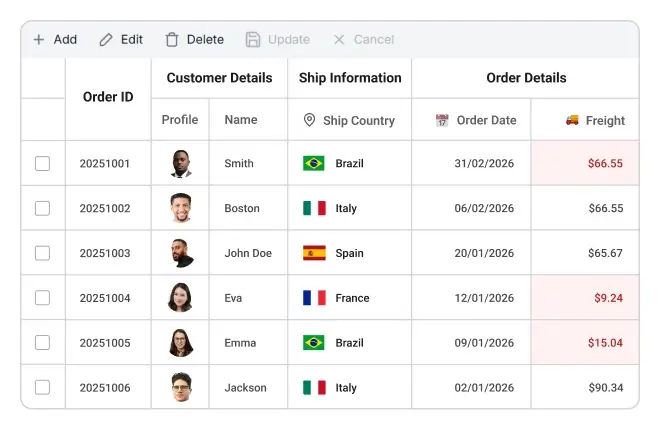This screenshot has height=430, width=660.
Task: Click the Delete trash icon
Action: pyautogui.click(x=172, y=40)
